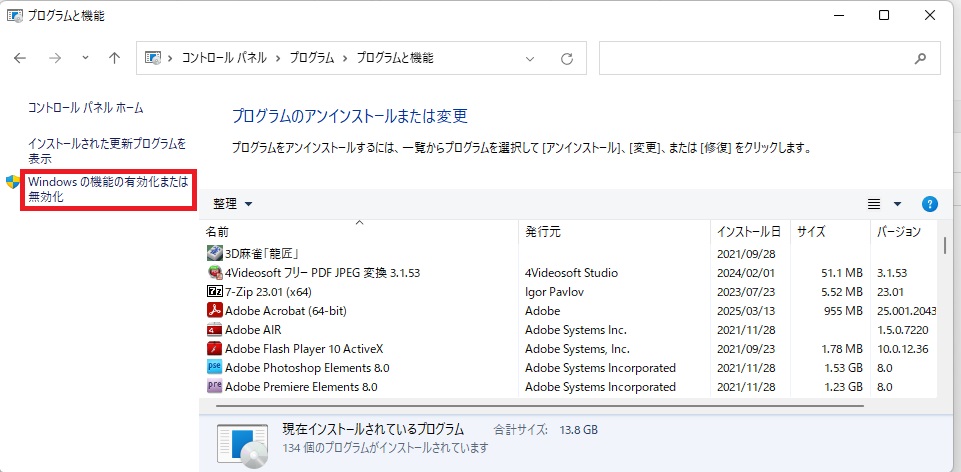The width and height of the screenshot is (961, 472).
Task: Select the Premiere Elements 8.0 icon
Action: [215, 387]
